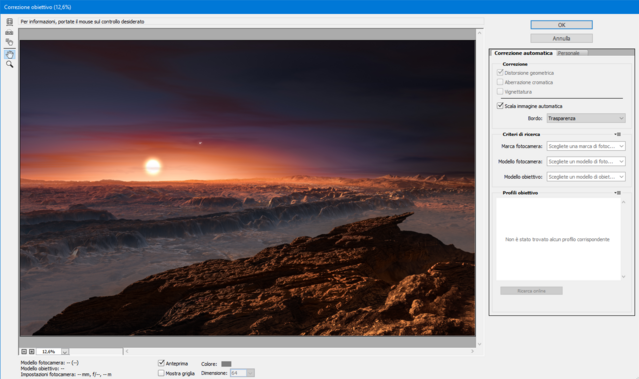
Task: Enable Aberrazione cromatica checkbox
Action: click(x=500, y=82)
